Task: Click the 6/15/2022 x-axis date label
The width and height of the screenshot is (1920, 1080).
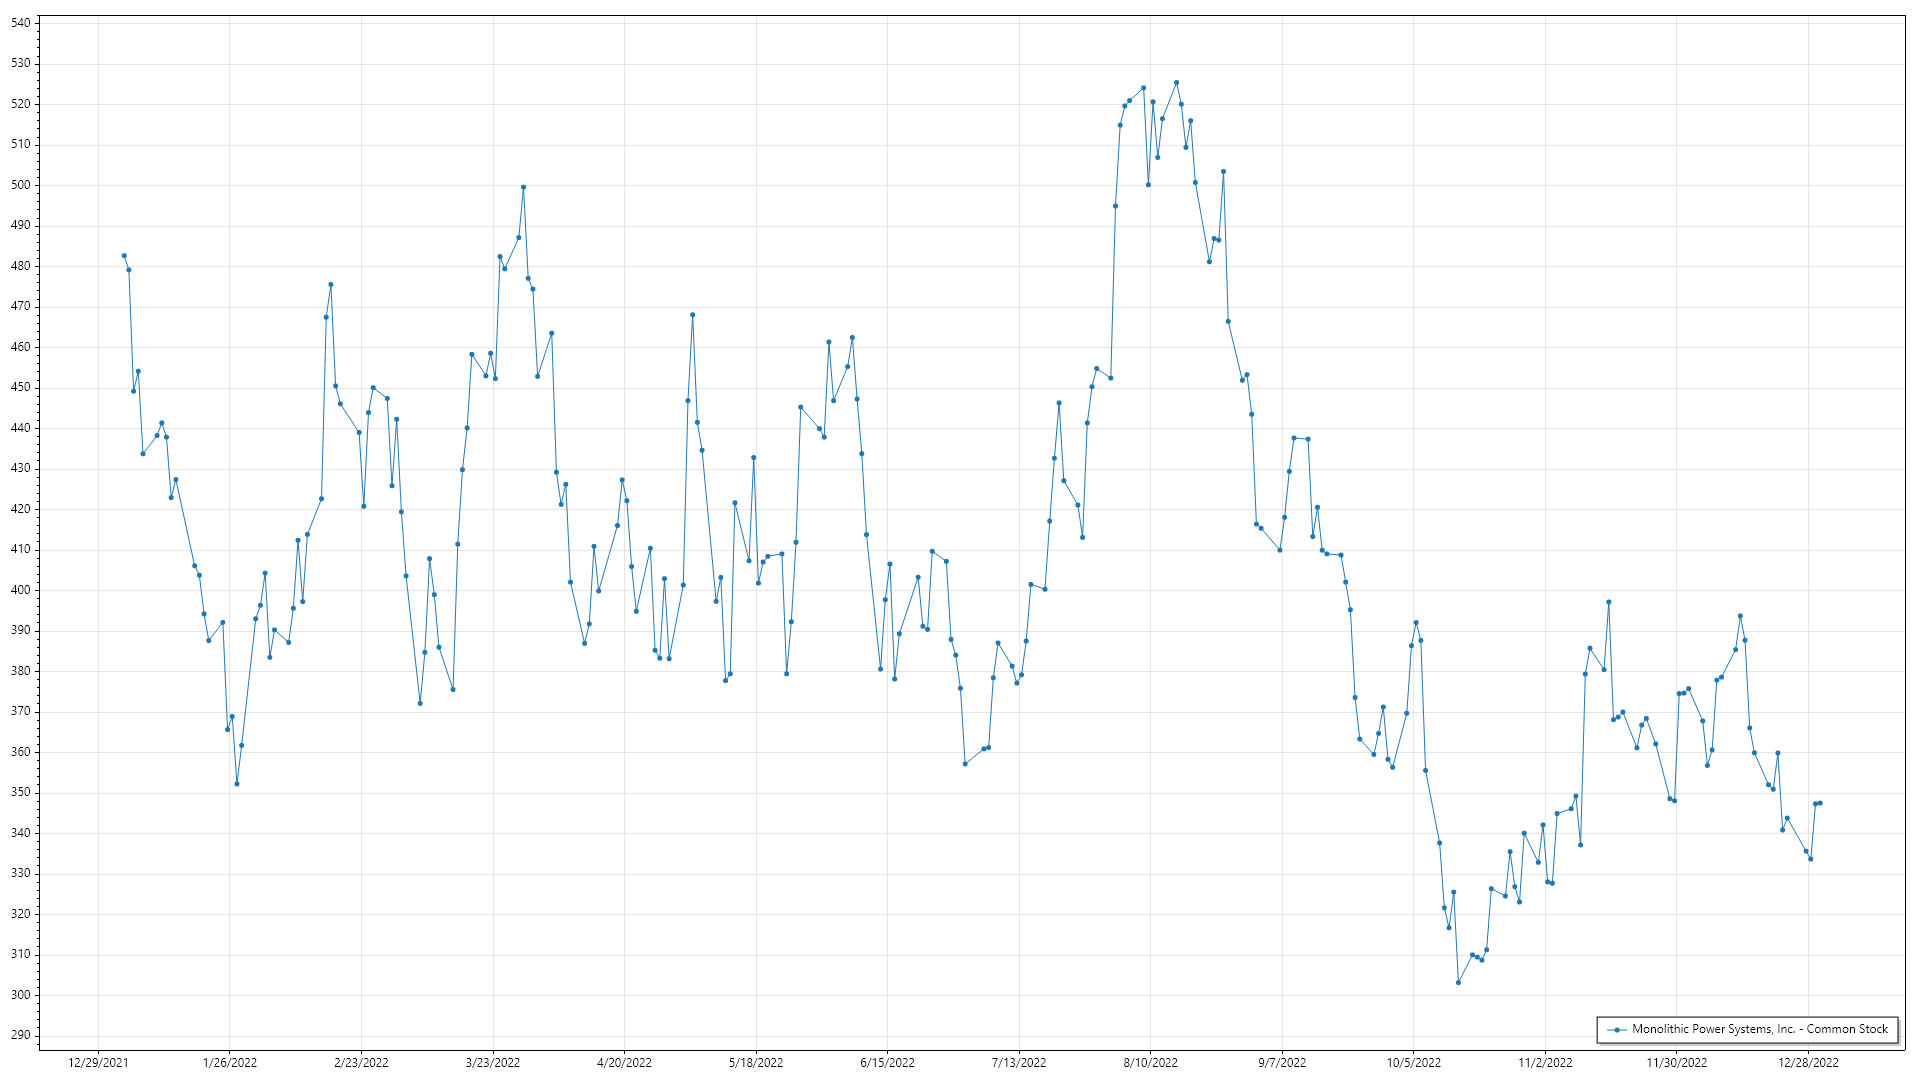Action: [887, 1063]
